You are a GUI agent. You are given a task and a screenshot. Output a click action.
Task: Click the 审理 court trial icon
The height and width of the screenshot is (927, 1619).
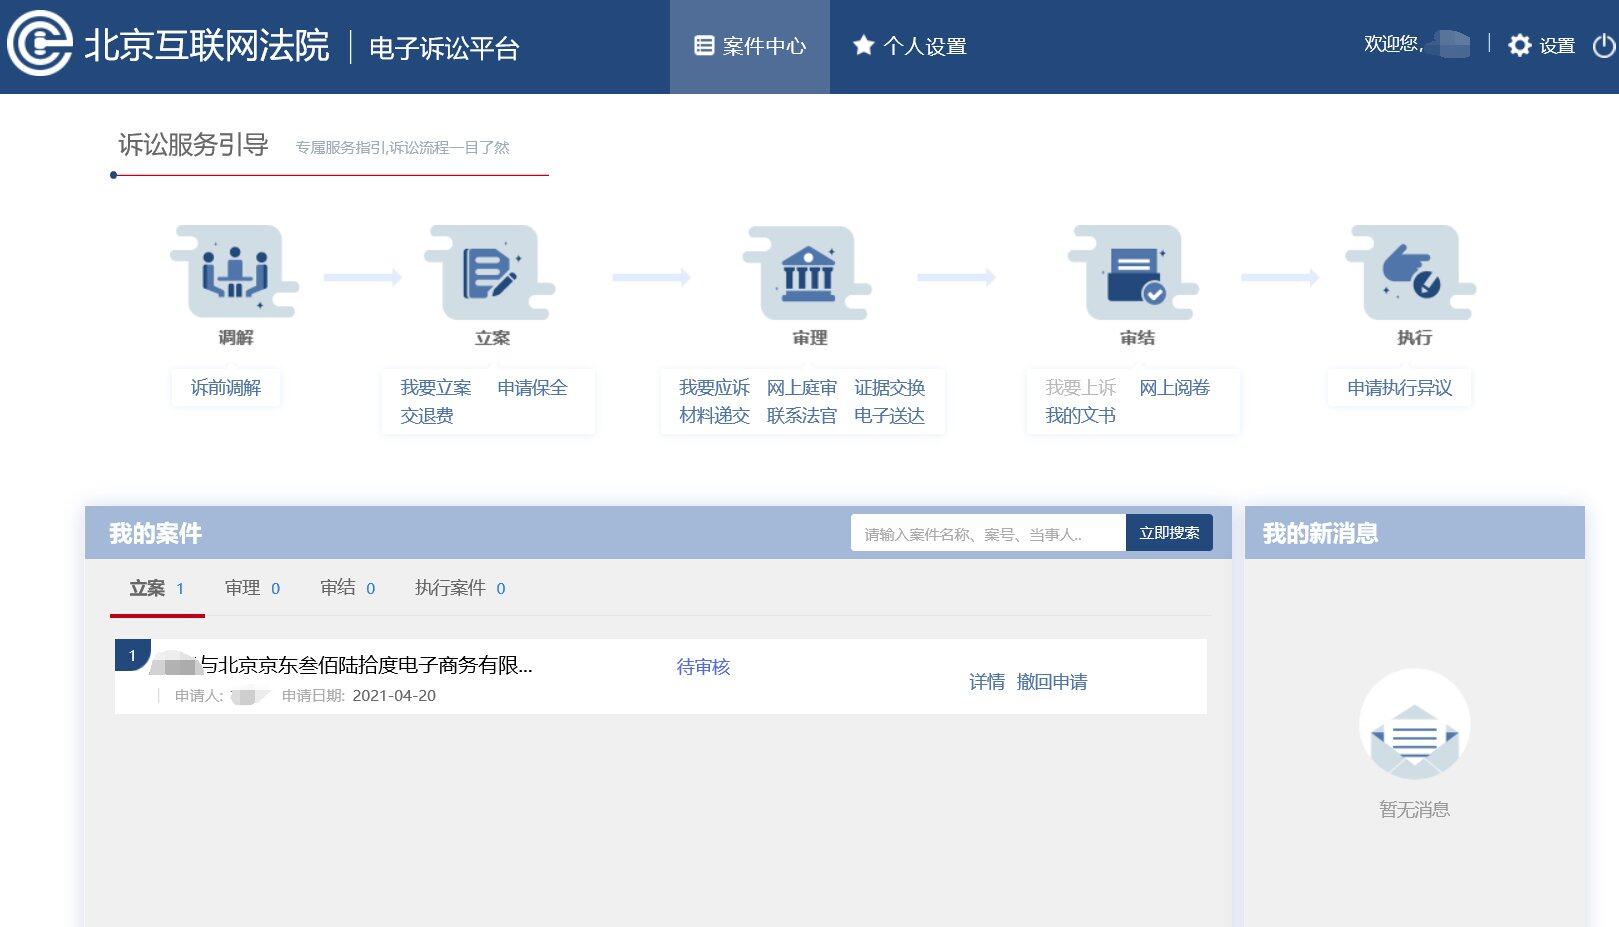click(808, 272)
